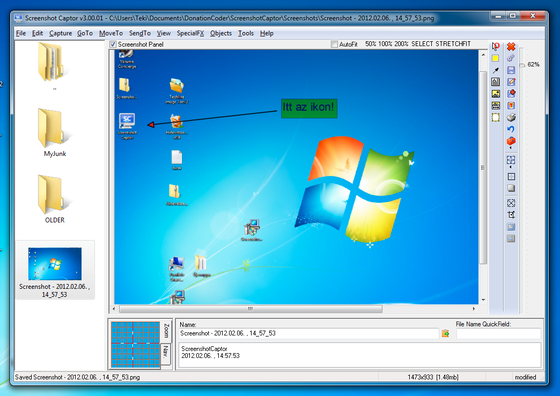Toggle the Screenshot Panel checkbox
560x396 pixels.
click(x=113, y=44)
